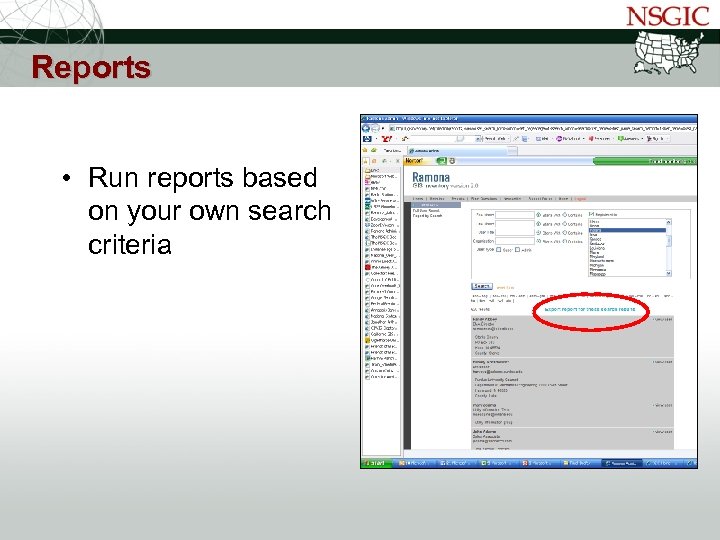Select 'starts with' radio for Last name
Image resolution: width=720 pixels, height=540 pixels.
(539, 224)
